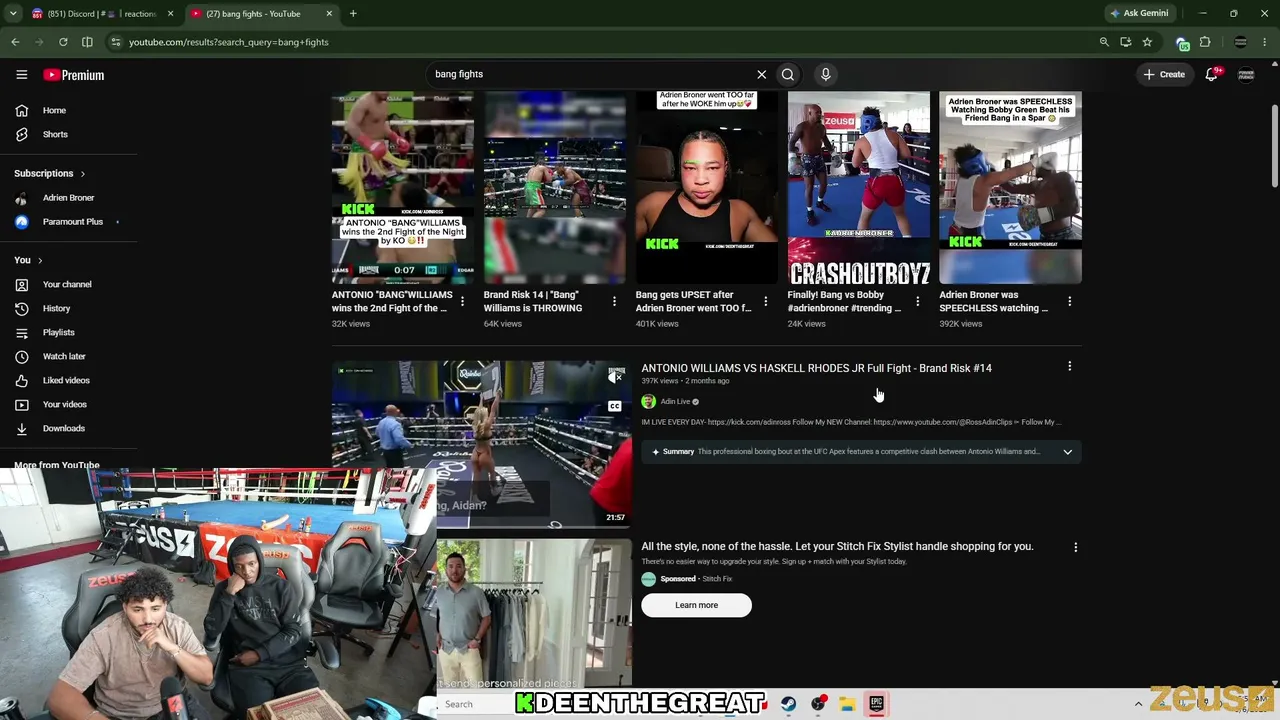Open the Your channel icon
Image resolution: width=1280 pixels, height=720 pixels.
point(21,284)
